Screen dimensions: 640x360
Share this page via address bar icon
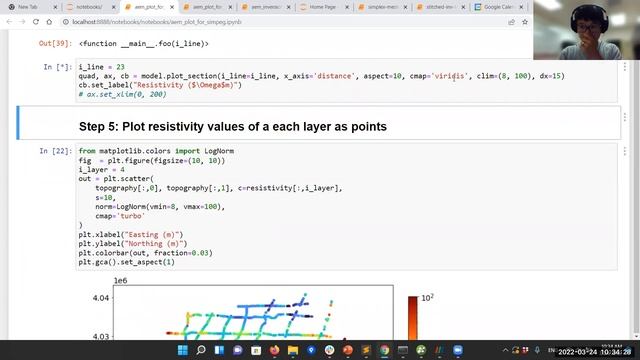[x=511, y=22]
